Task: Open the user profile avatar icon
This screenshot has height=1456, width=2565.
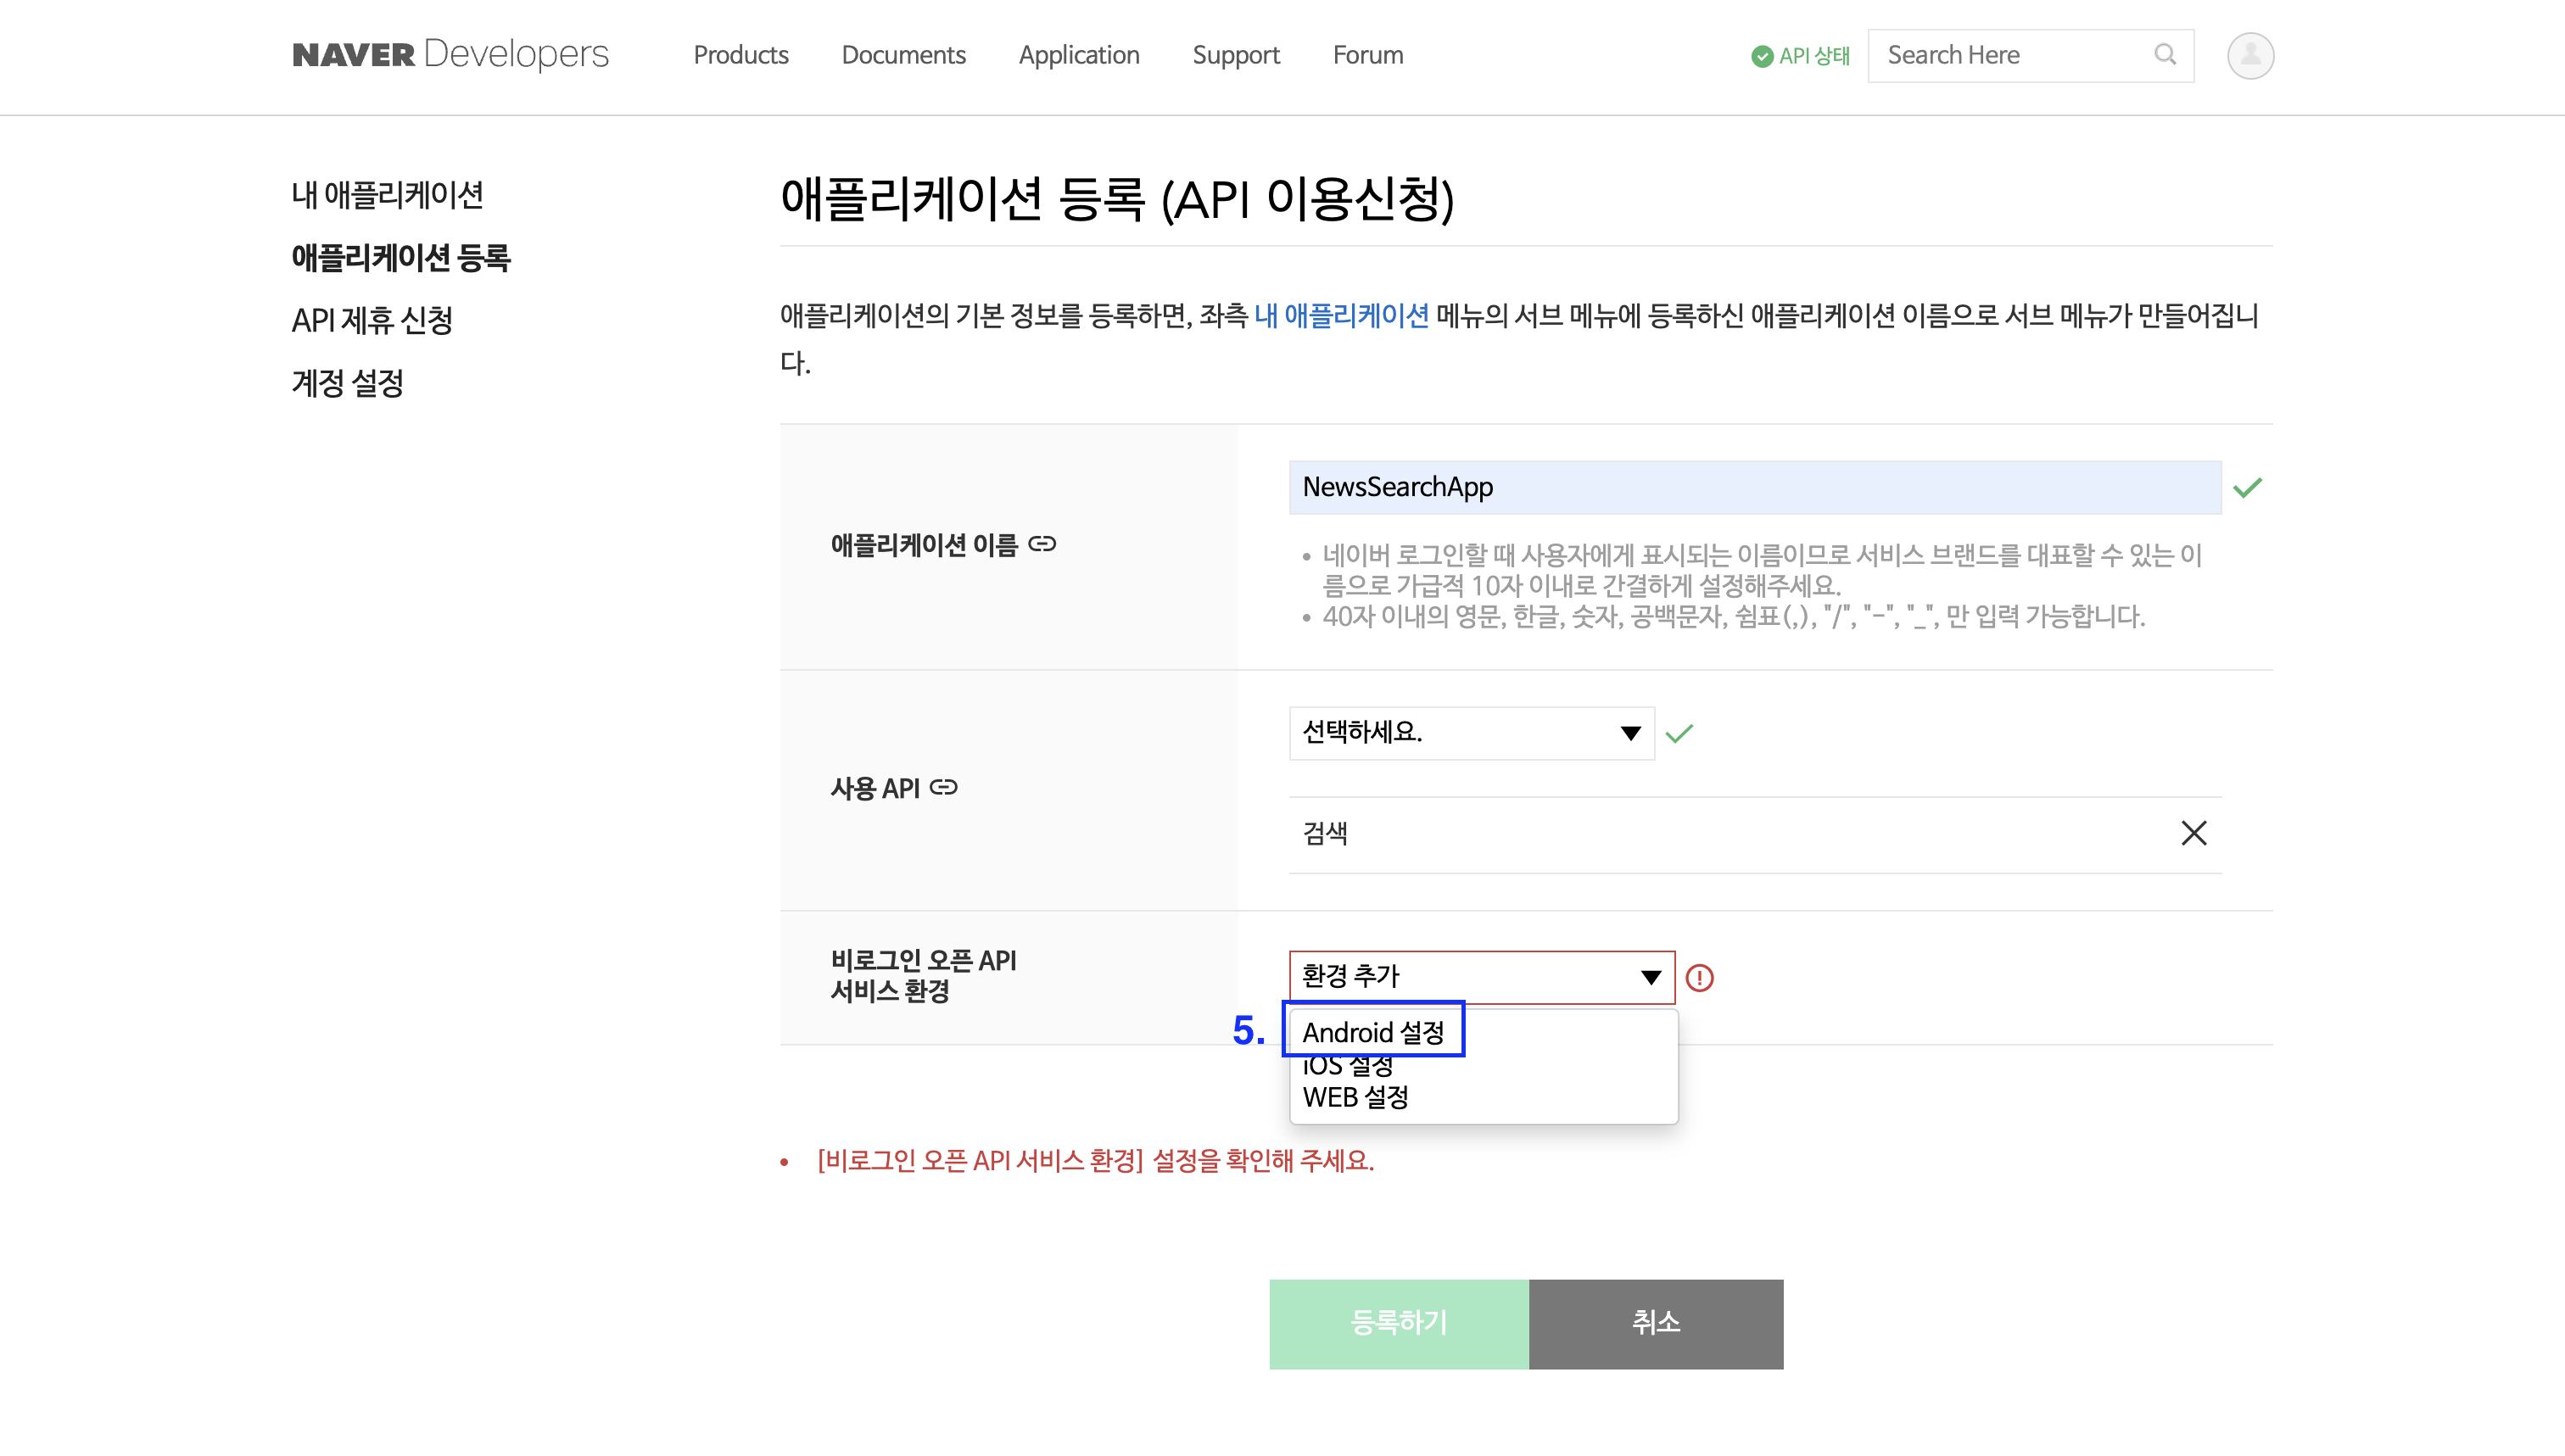Action: tap(2250, 55)
